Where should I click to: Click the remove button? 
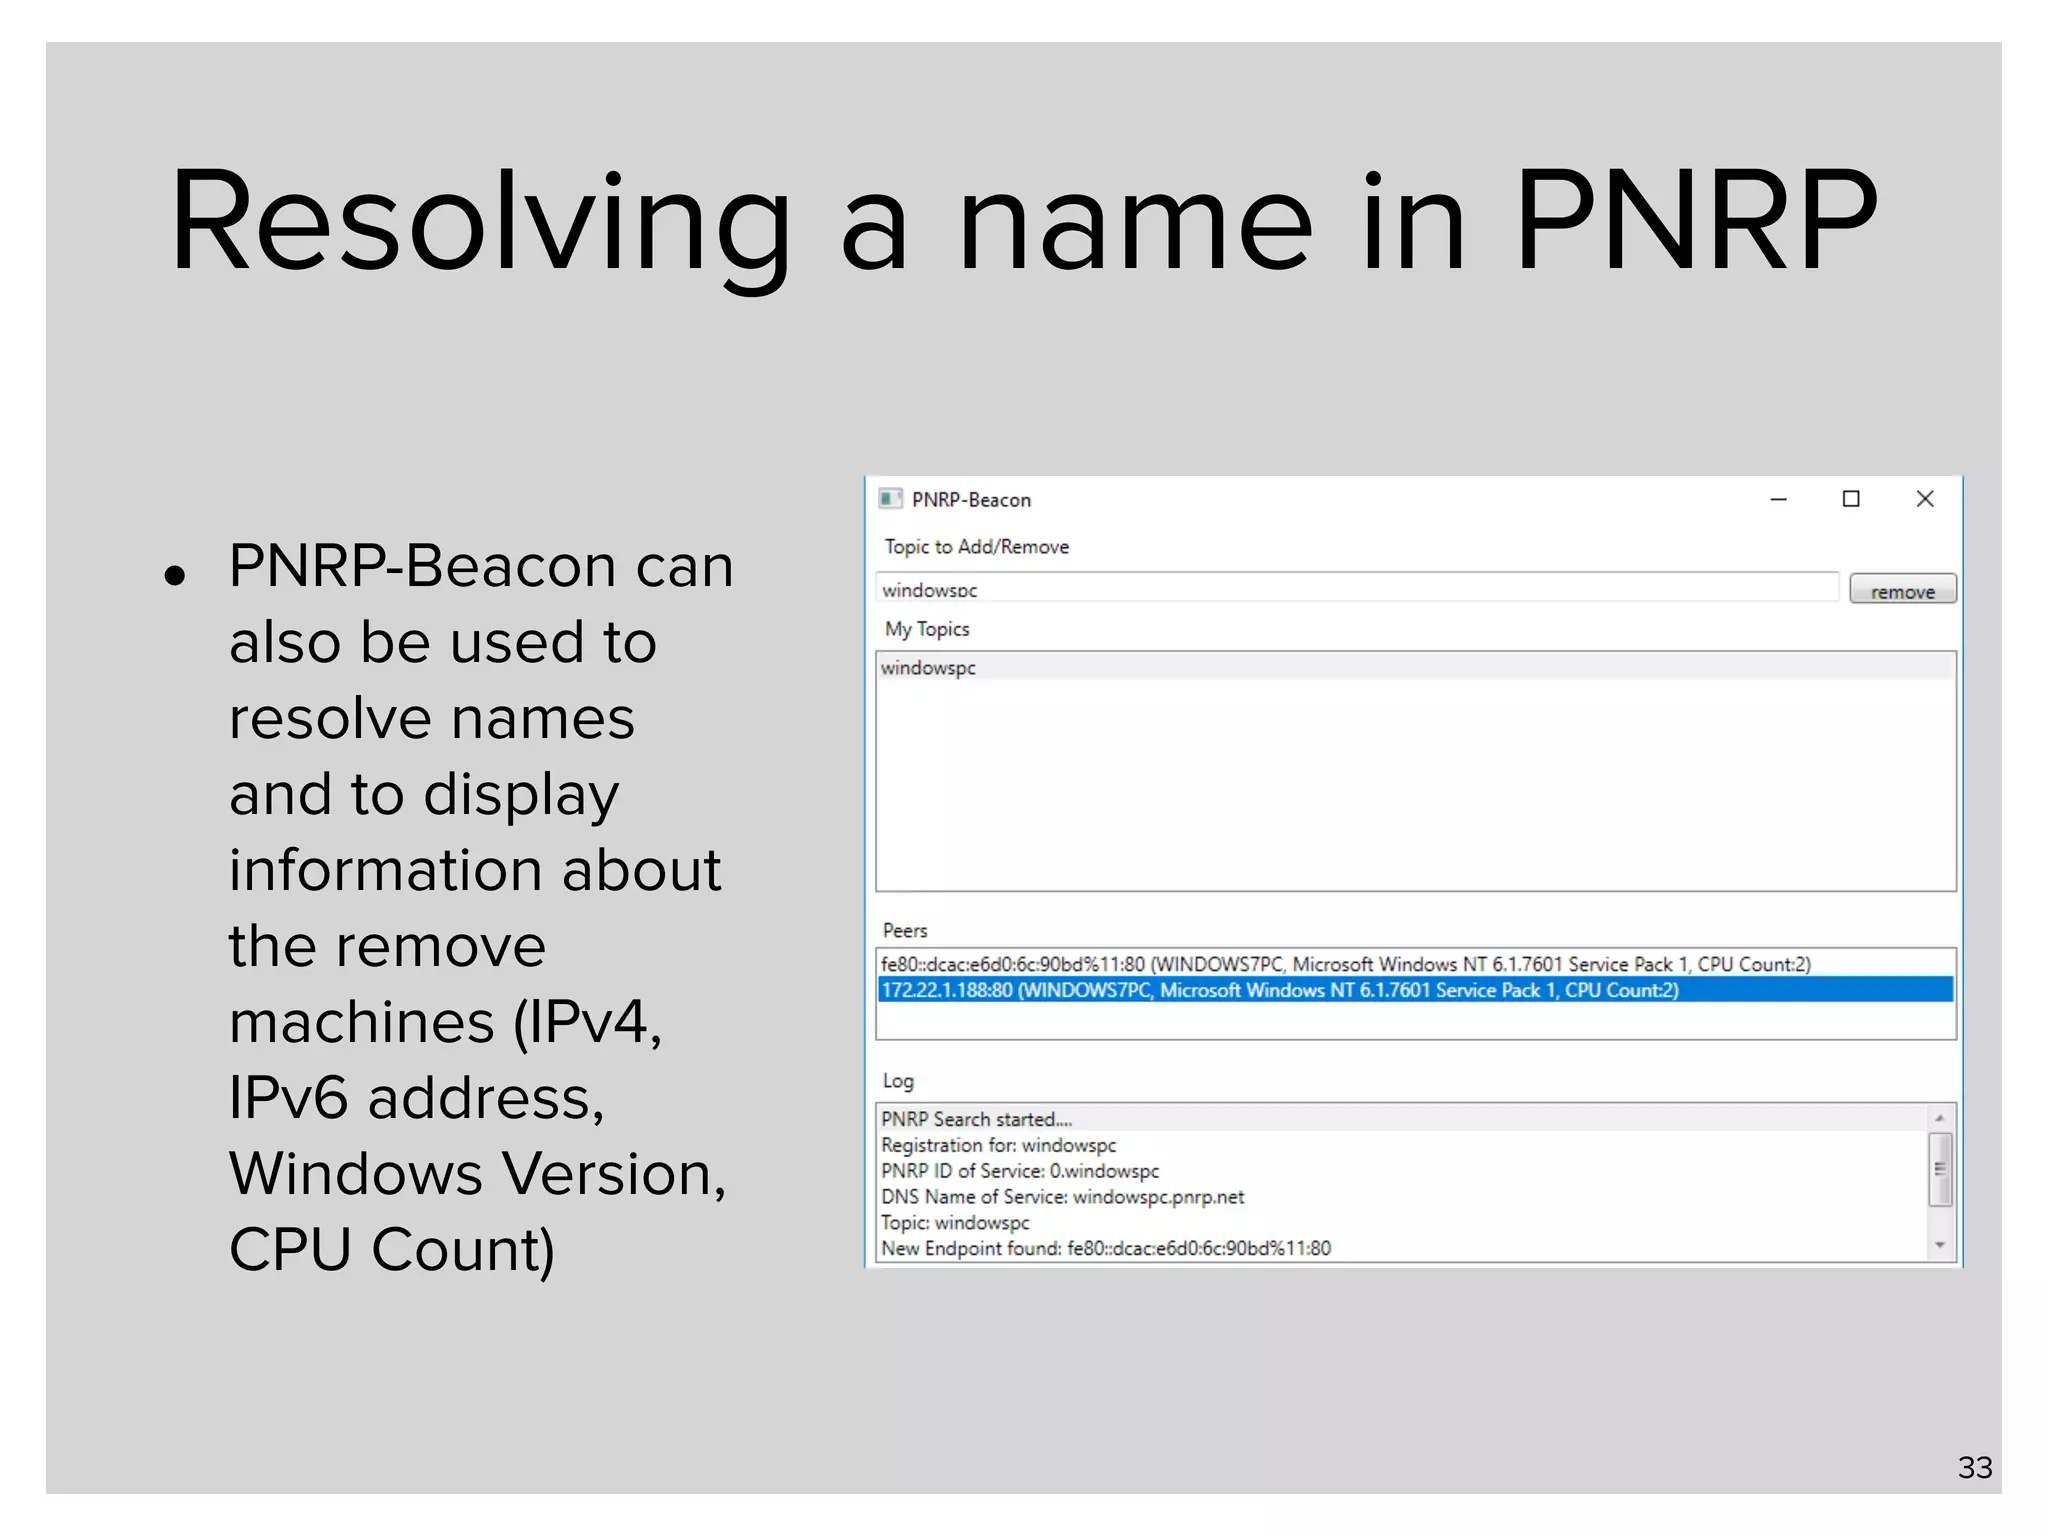pyautogui.click(x=1902, y=589)
